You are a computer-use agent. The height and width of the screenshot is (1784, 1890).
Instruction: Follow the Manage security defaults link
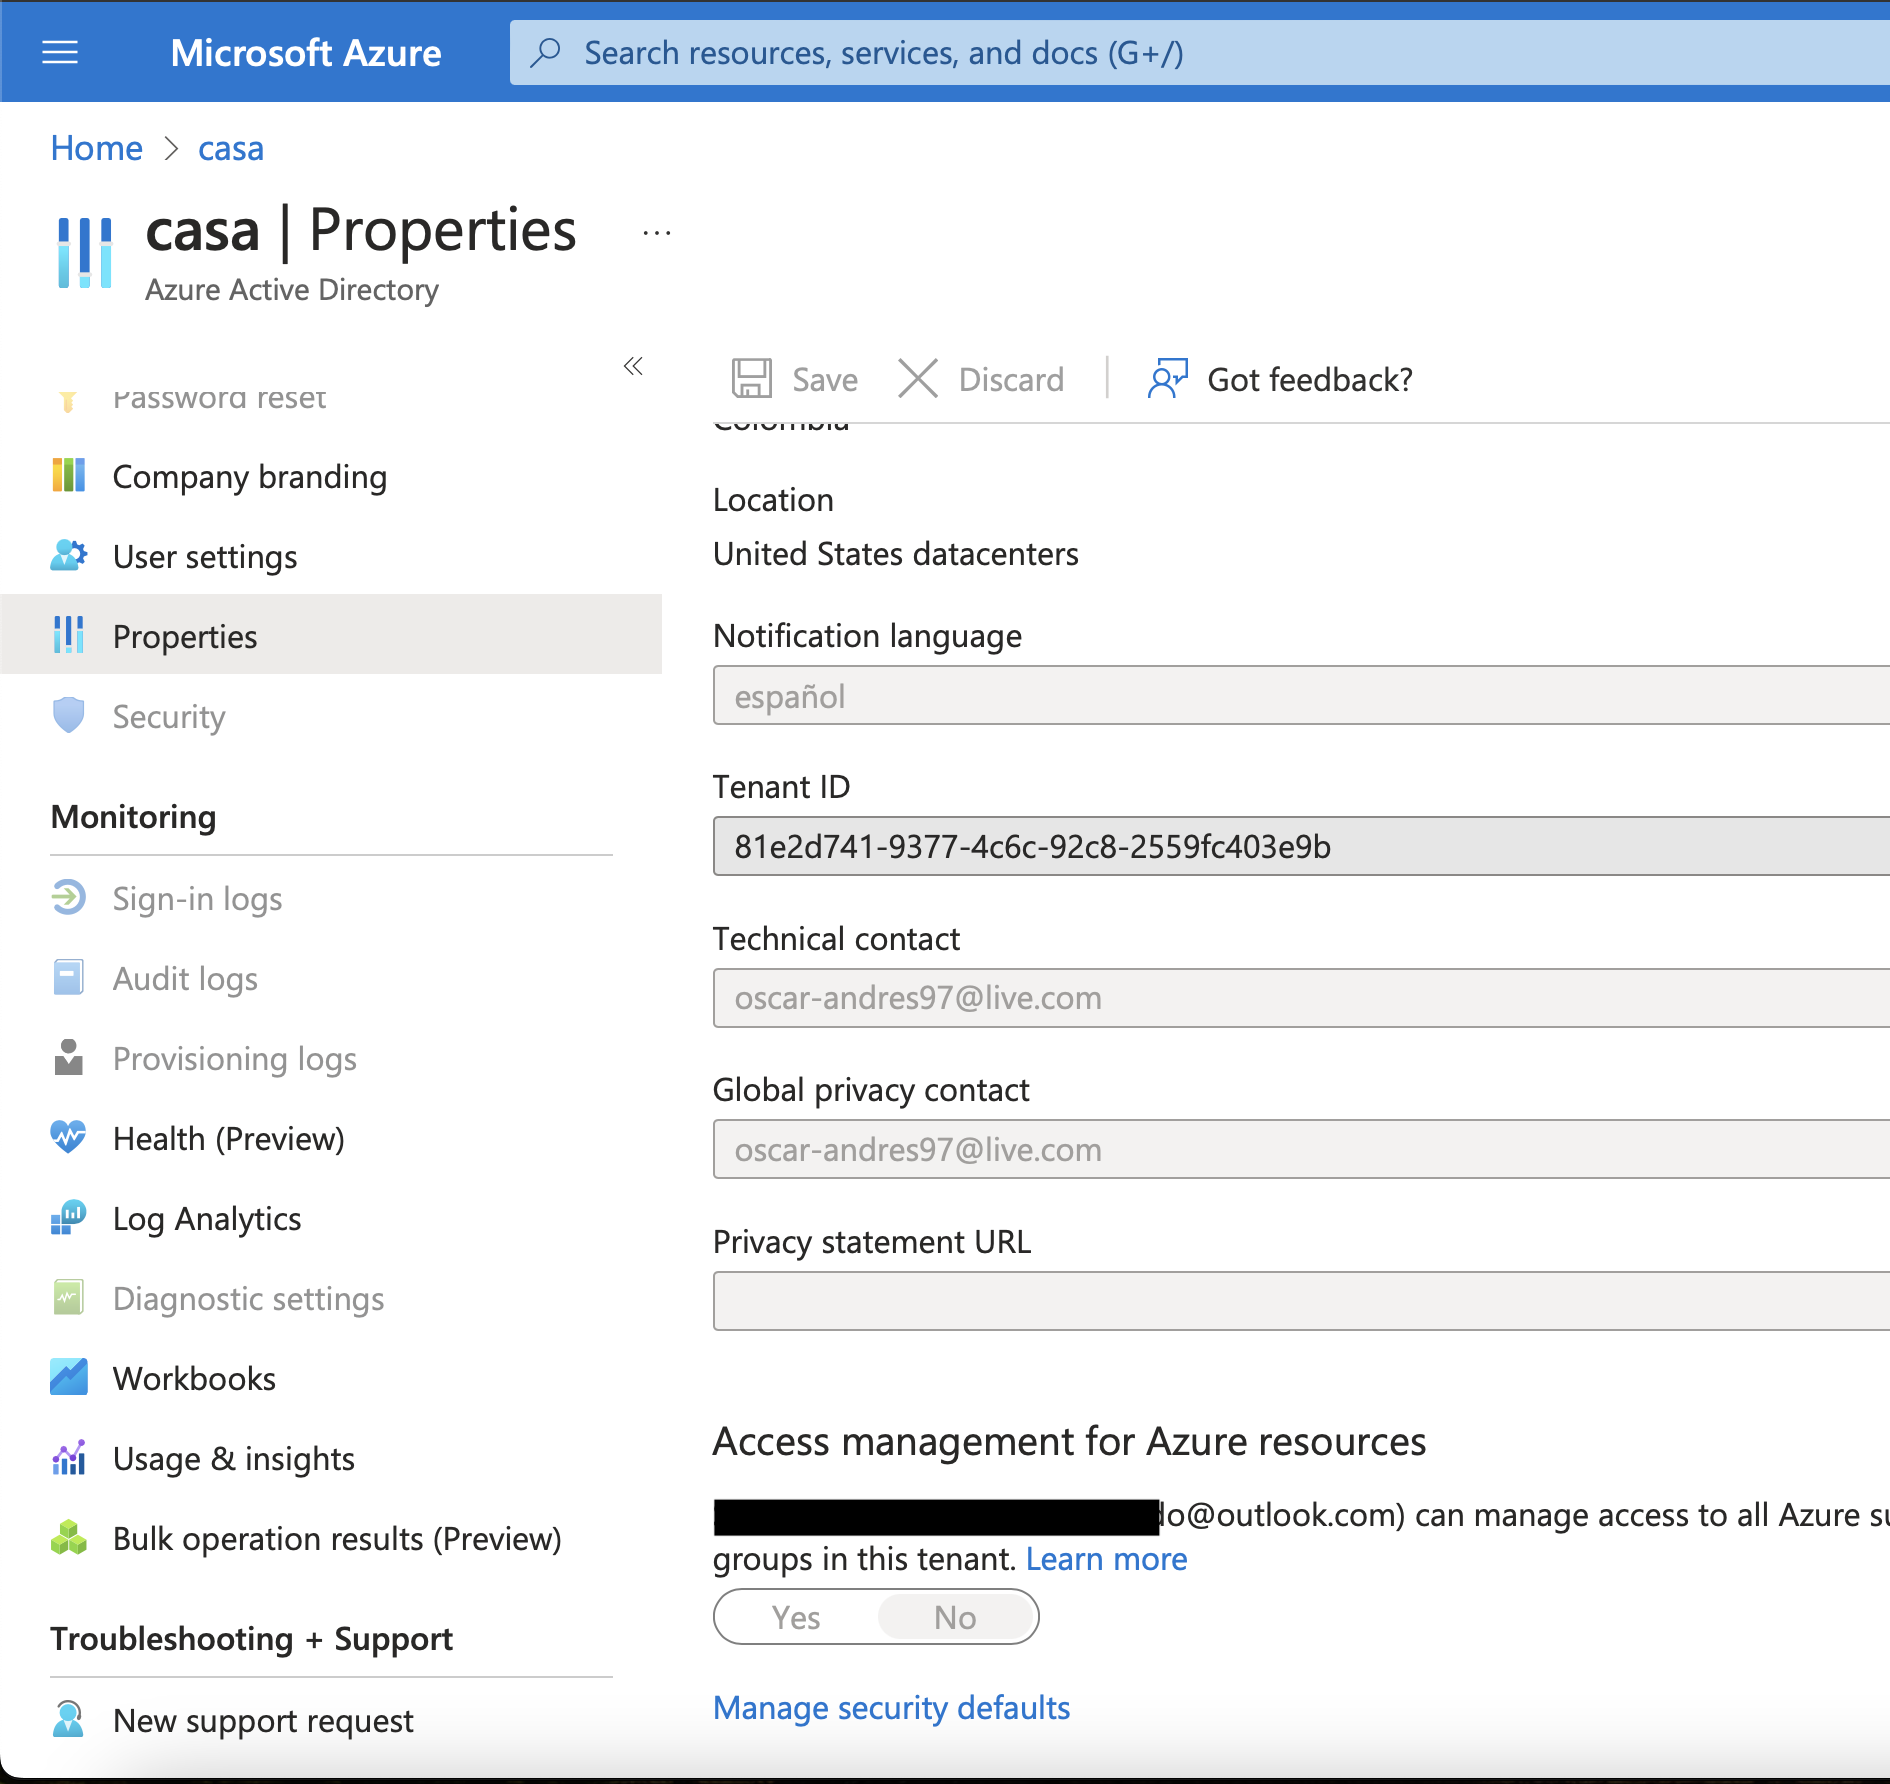coord(891,1707)
